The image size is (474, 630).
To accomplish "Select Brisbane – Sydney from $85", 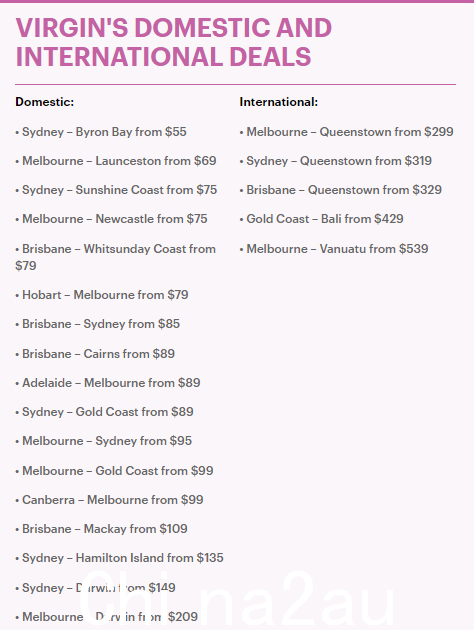I will click(x=98, y=324).
